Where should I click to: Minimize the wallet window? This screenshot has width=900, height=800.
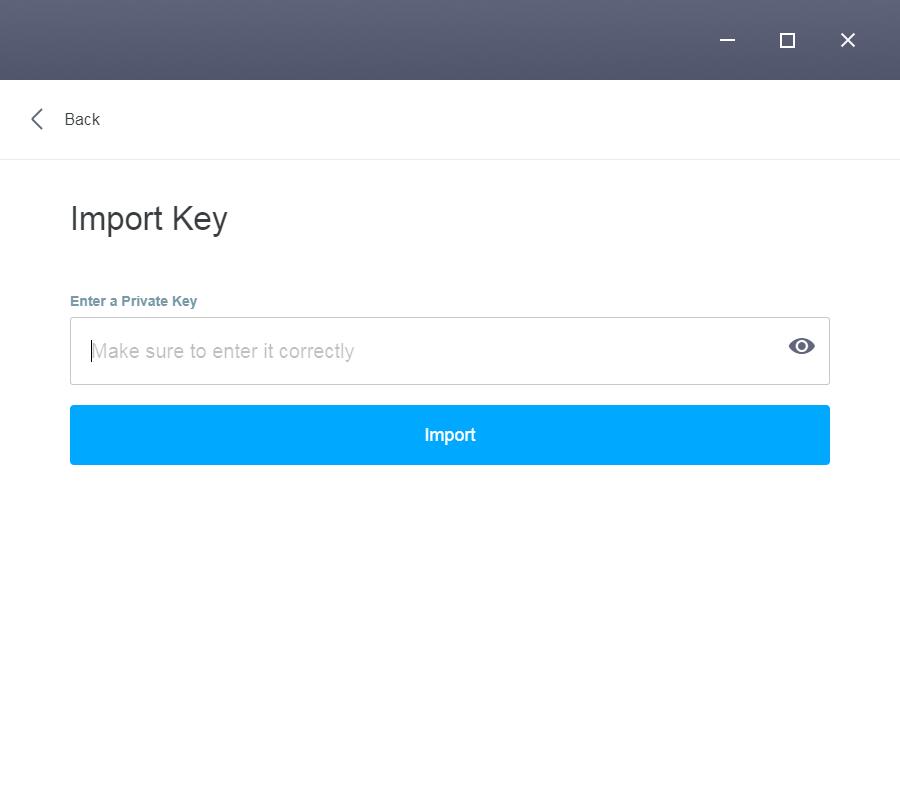click(727, 40)
